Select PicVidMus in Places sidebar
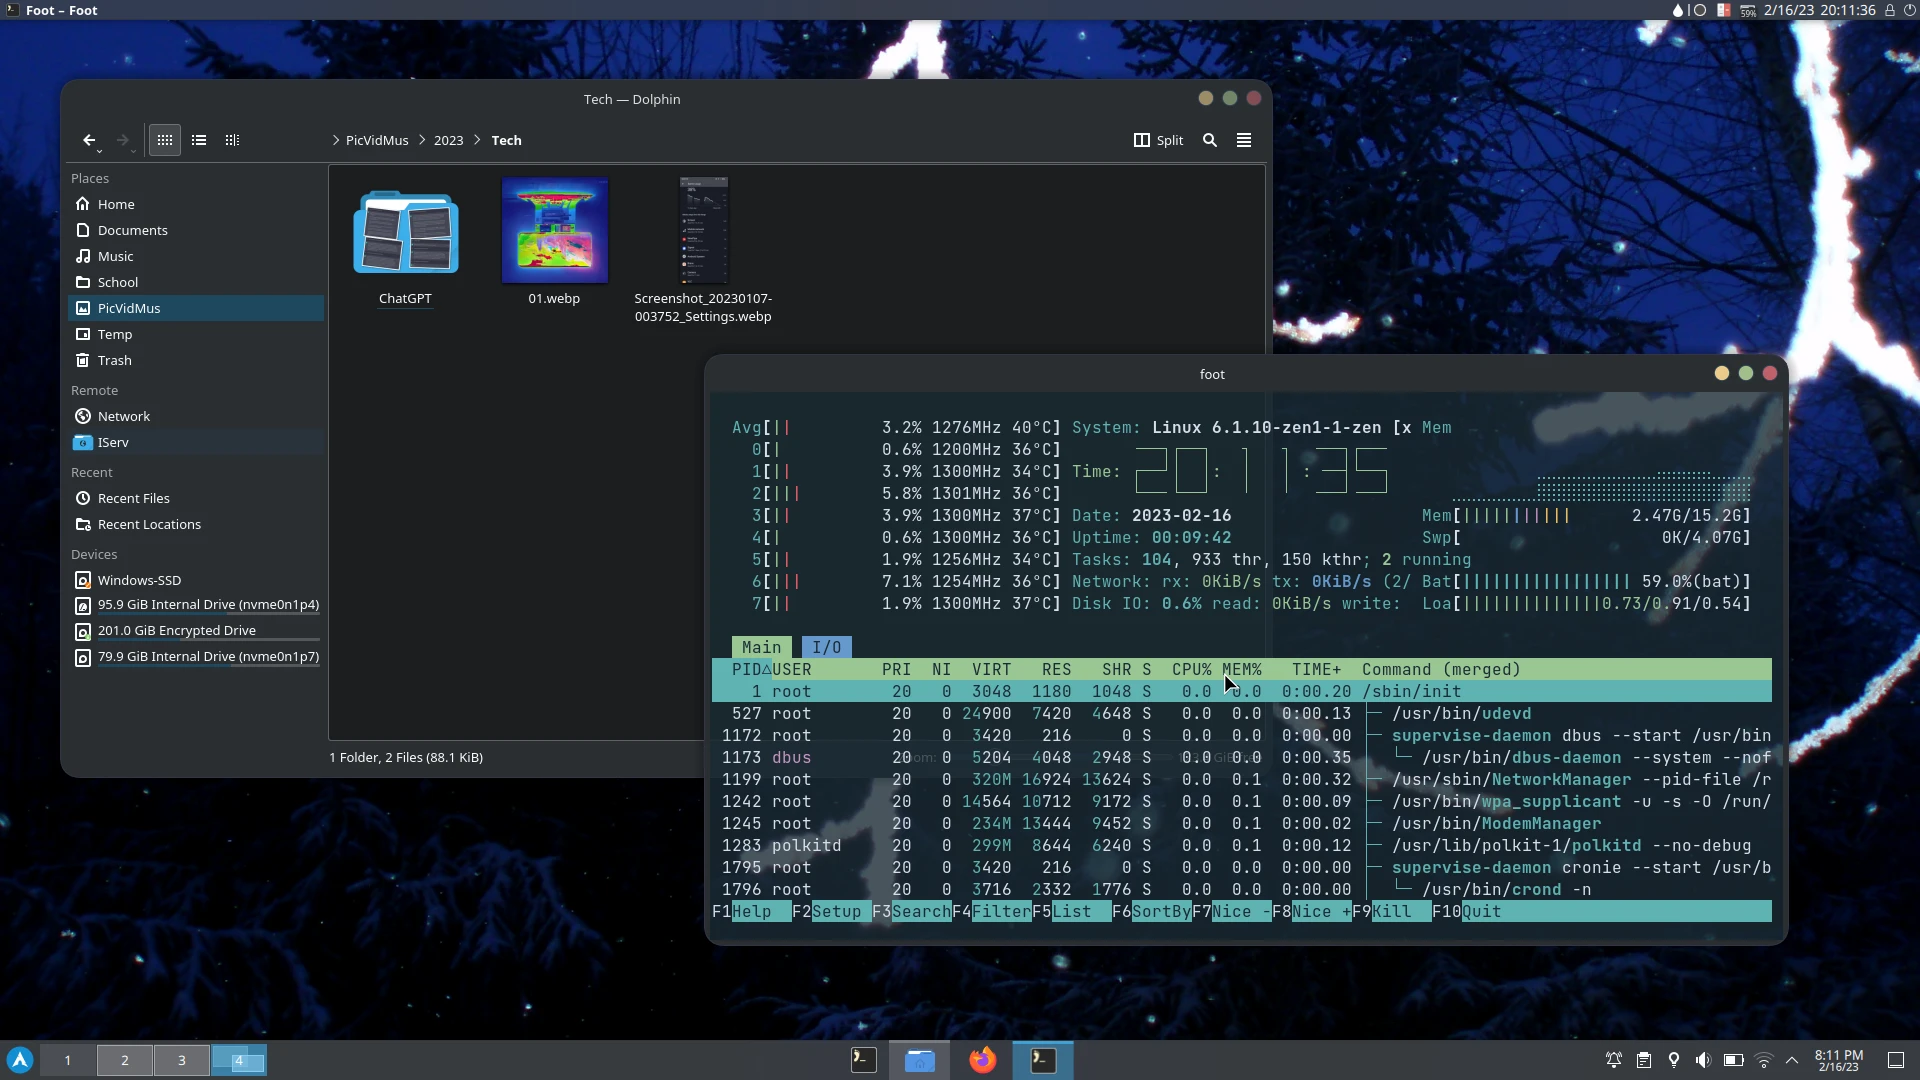The height and width of the screenshot is (1080, 1920). (x=196, y=308)
